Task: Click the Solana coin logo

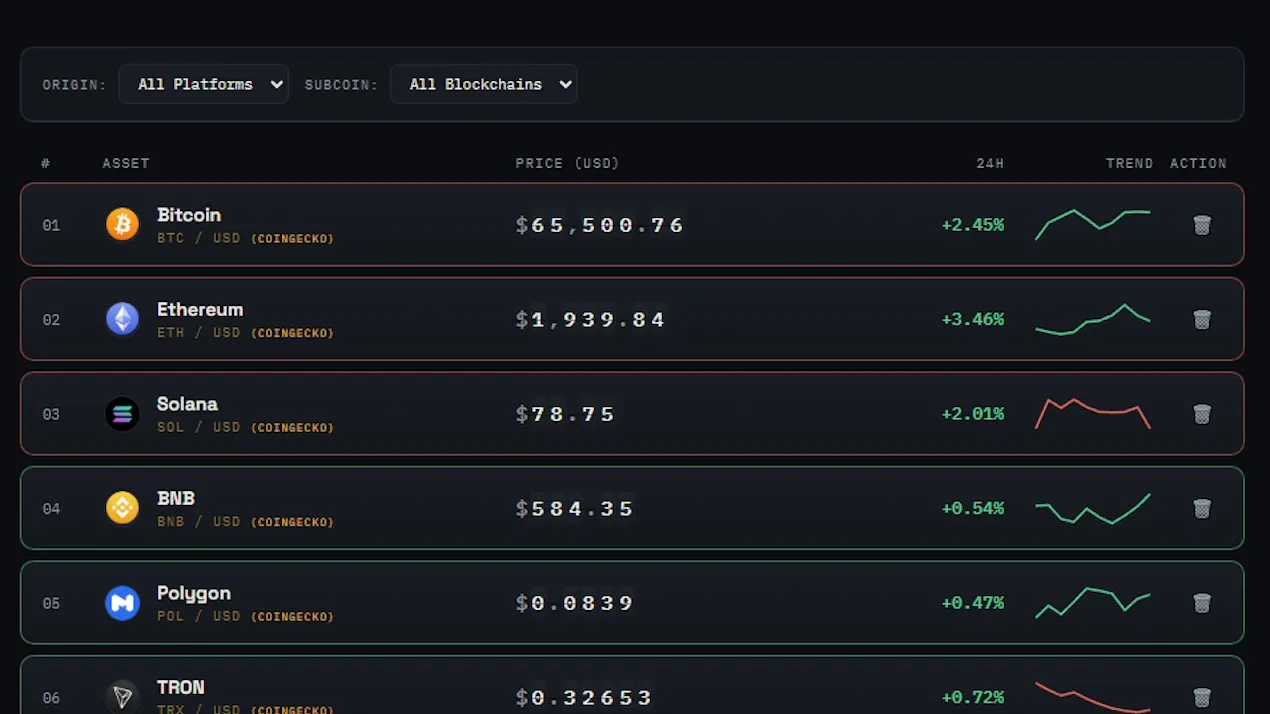Action: click(123, 413)
